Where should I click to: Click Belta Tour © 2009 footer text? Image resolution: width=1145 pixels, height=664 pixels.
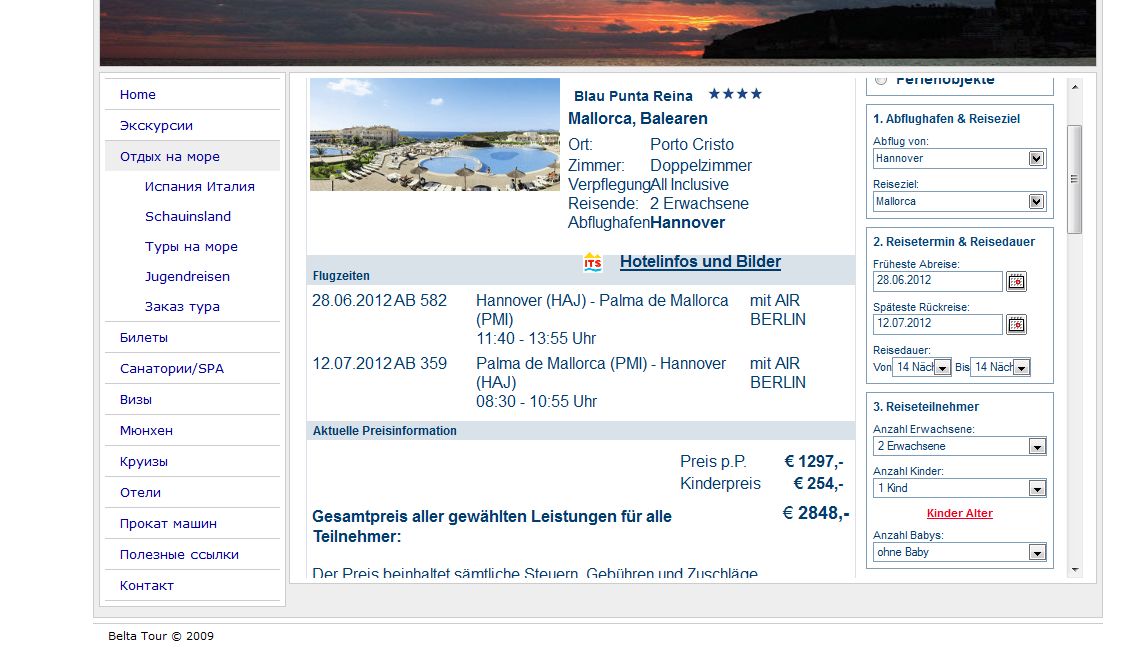tap(161, 636)
